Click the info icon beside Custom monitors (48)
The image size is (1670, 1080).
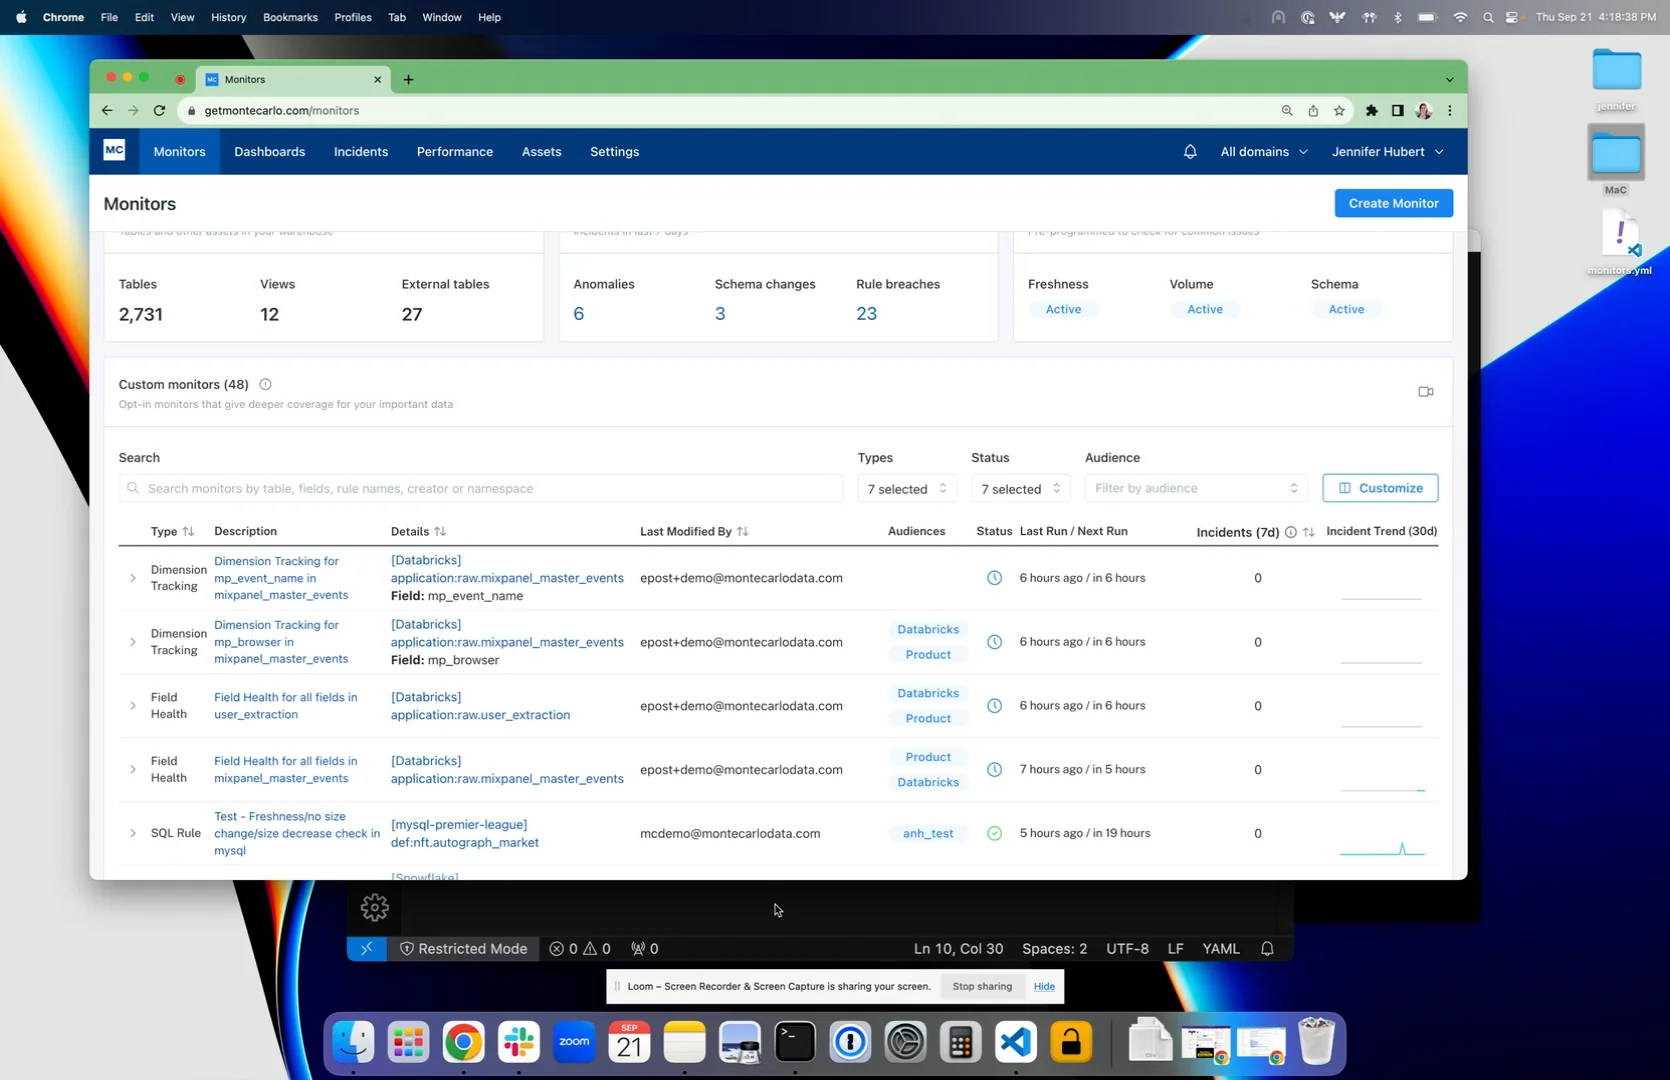(x=265, y=384)
